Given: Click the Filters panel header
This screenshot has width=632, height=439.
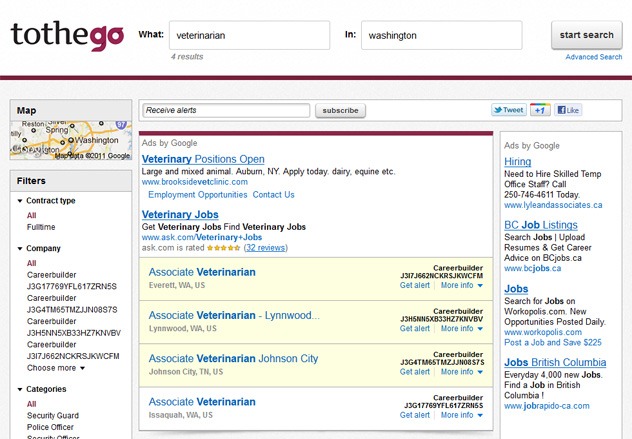Looking at the screenshot, I should 71,181.
